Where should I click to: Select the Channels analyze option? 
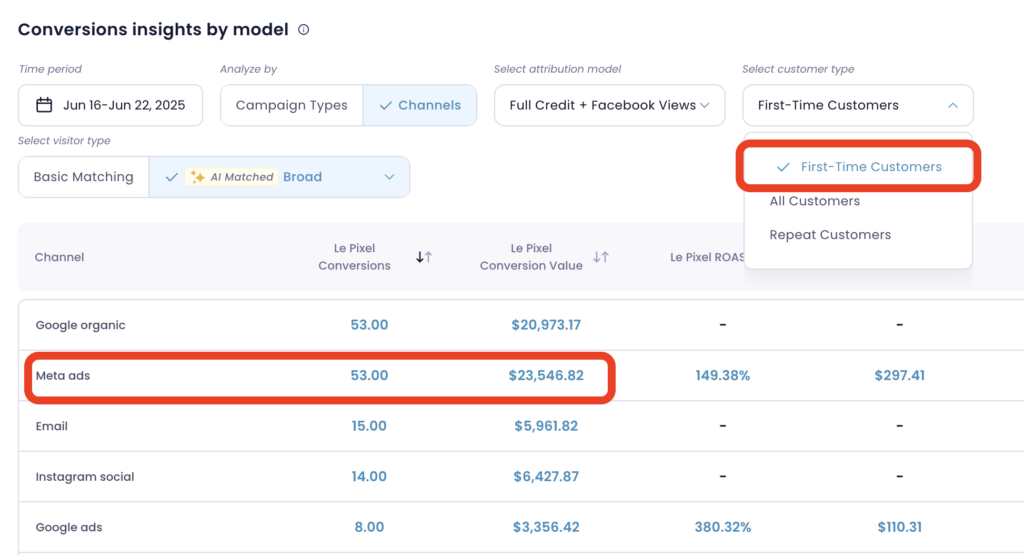[x=420, y=105]
